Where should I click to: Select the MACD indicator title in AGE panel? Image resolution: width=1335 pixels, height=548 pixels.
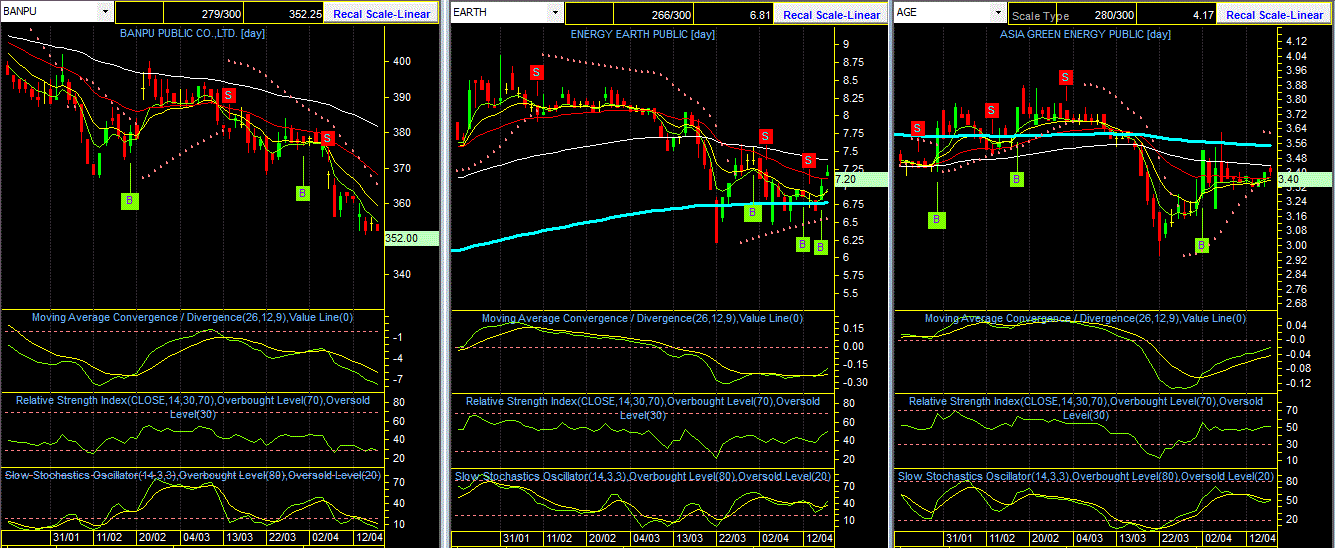(x=1085, y=318)
